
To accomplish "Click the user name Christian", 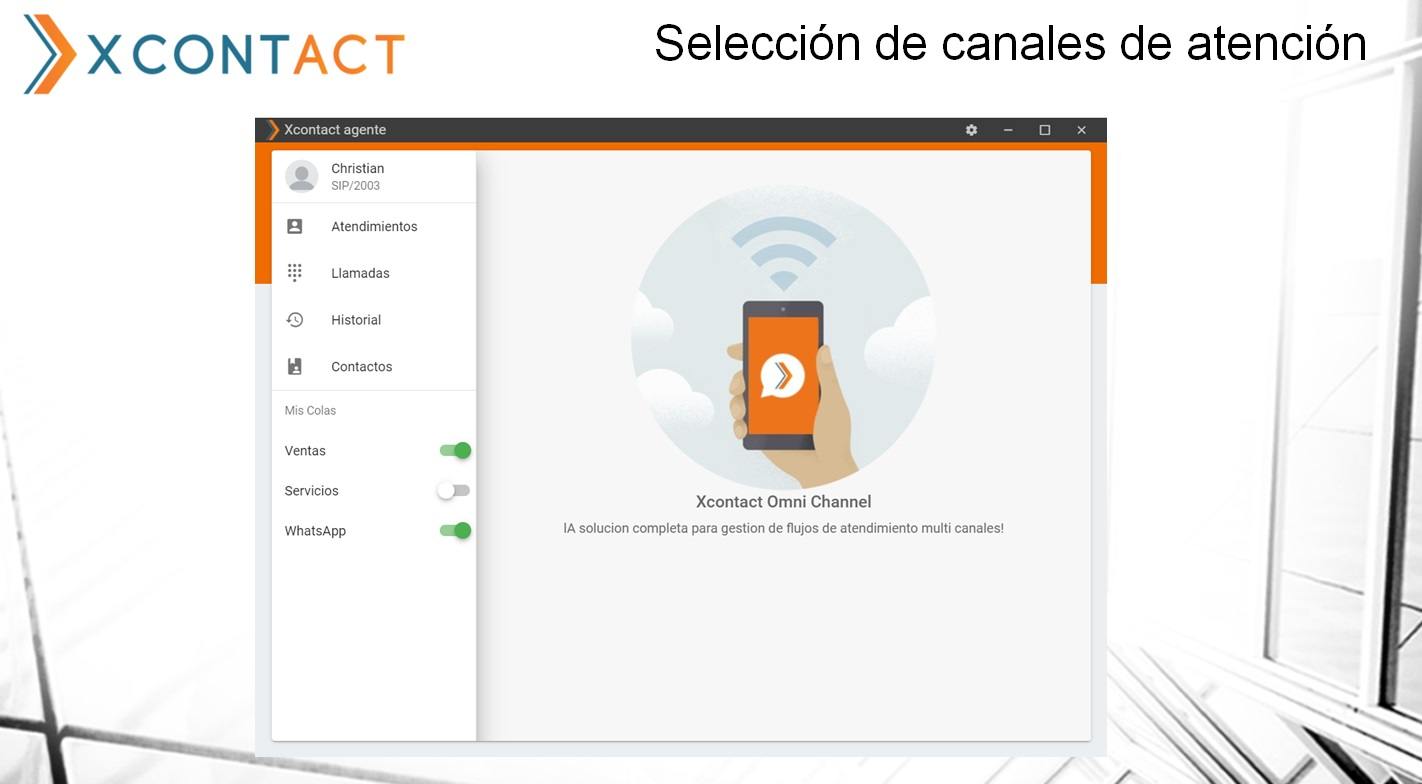I will pyautogui.click(x=358, y=168).
